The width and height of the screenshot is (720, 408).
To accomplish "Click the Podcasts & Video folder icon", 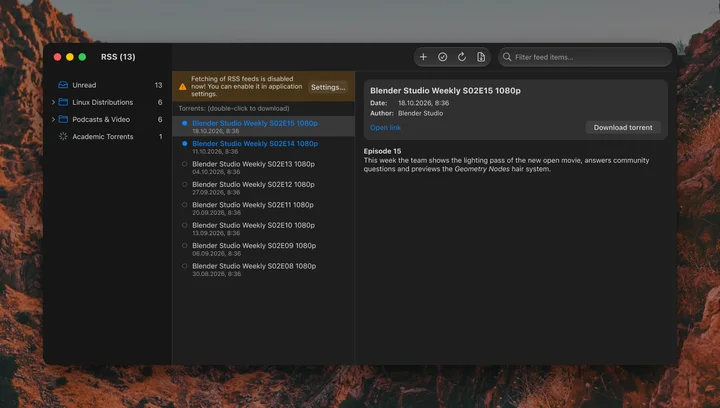I will click(63, 119).
